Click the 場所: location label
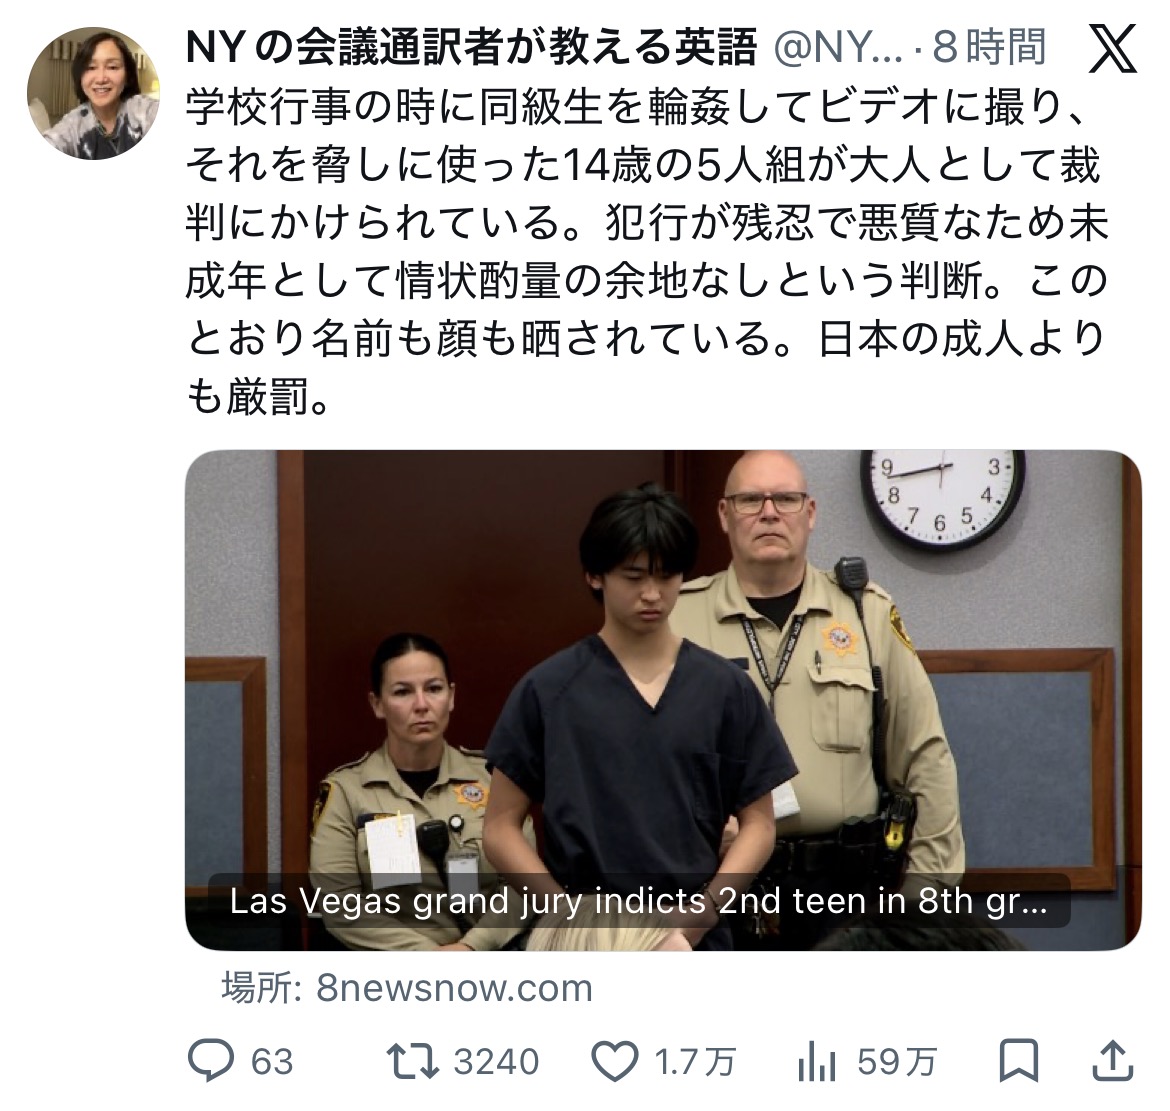This screenshot has width=1170, height=1111. point(261,988)
